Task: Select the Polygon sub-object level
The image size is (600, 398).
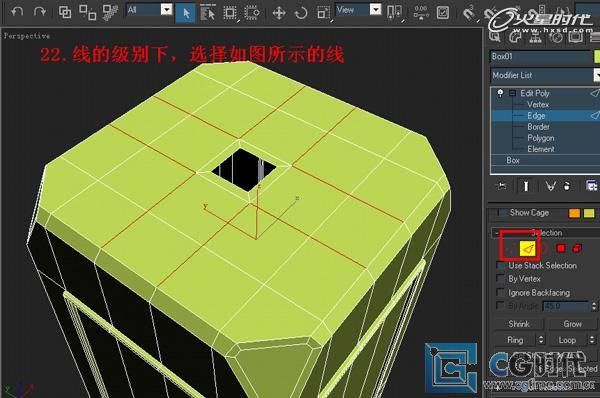Action: tap(540, 138)
